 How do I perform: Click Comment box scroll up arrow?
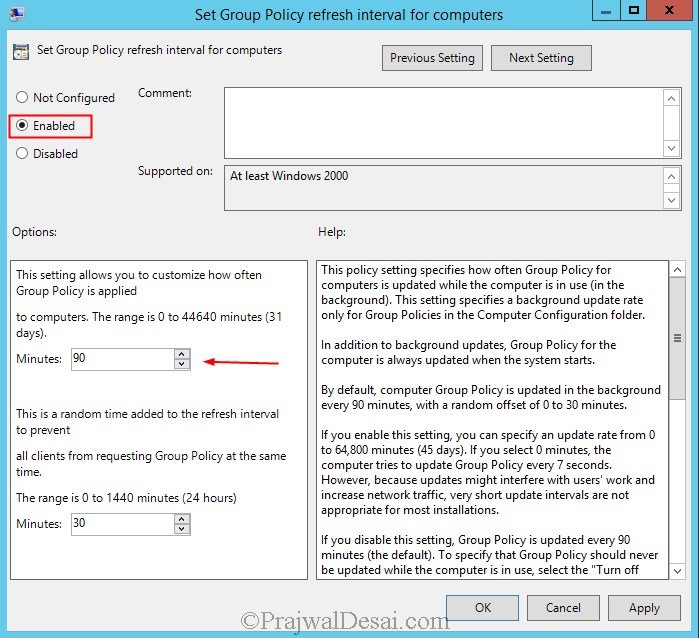click(x=672, y=98)
